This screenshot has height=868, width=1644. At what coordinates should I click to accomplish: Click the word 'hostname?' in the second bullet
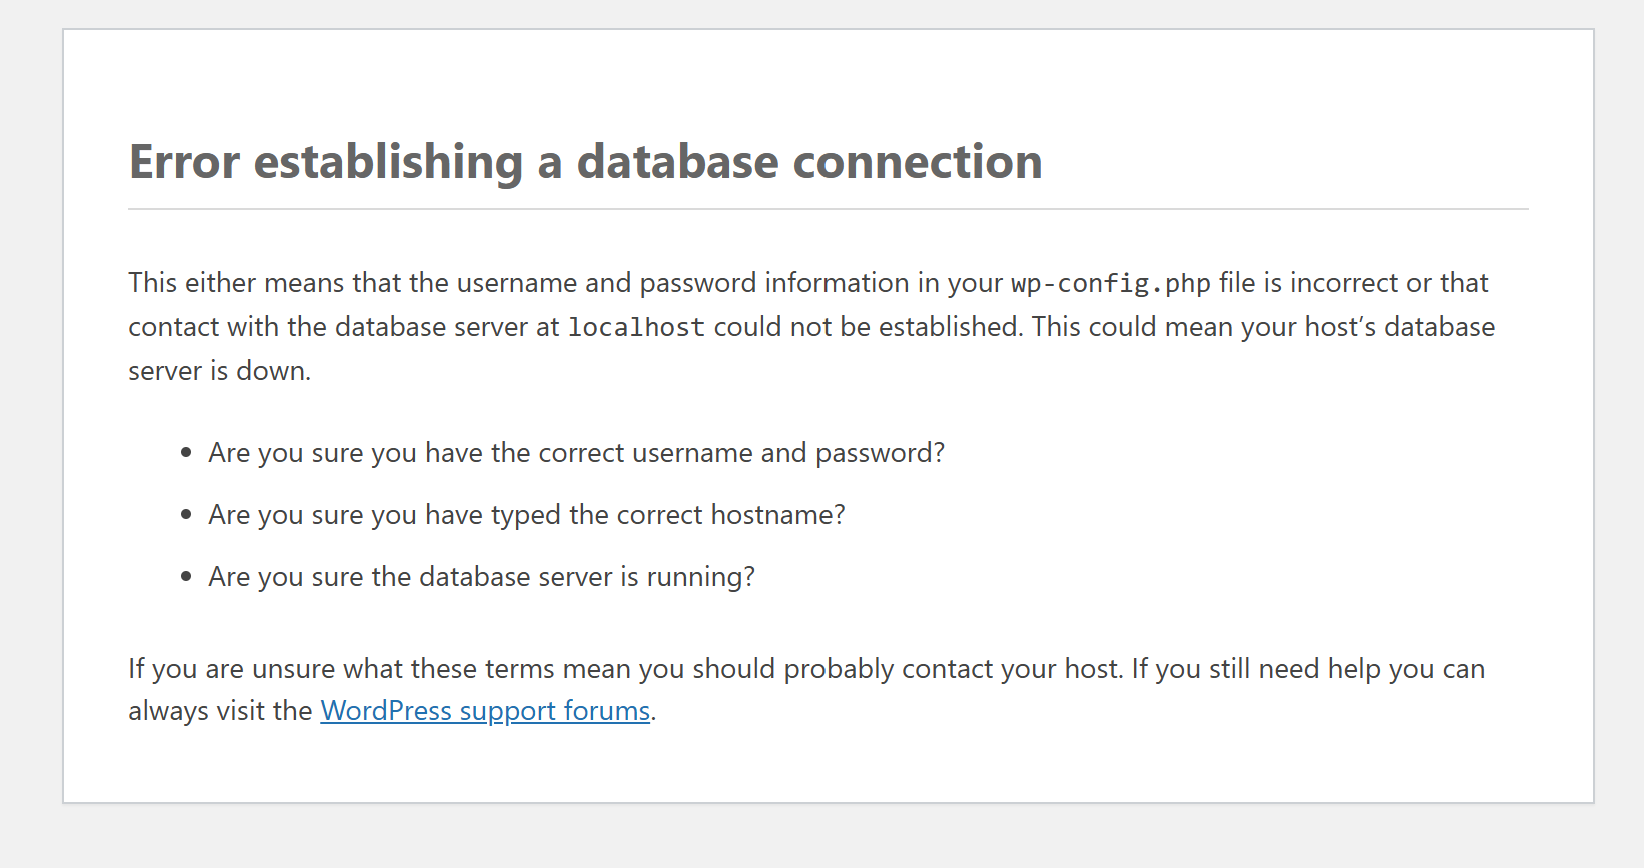[x=778, y=515]
